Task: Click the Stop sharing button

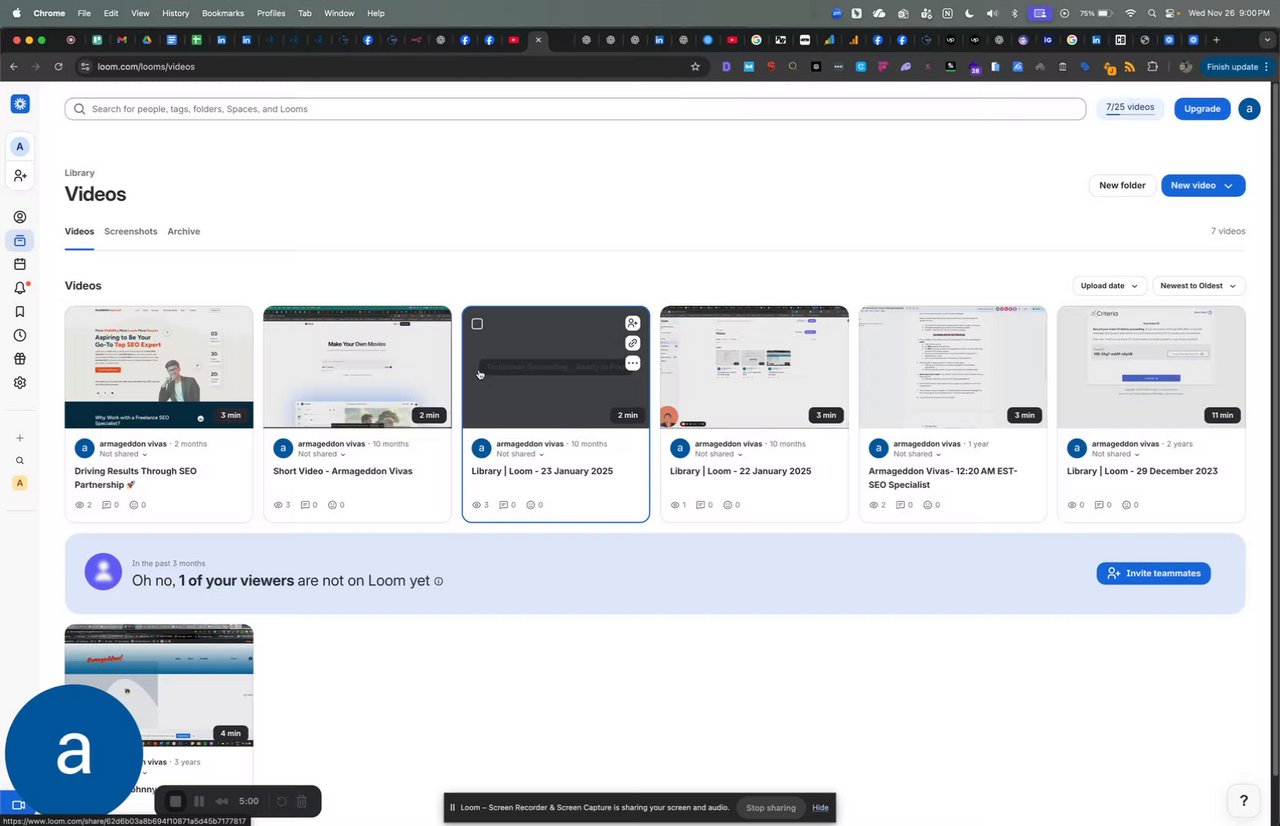Action: click(x=771, y=807)
